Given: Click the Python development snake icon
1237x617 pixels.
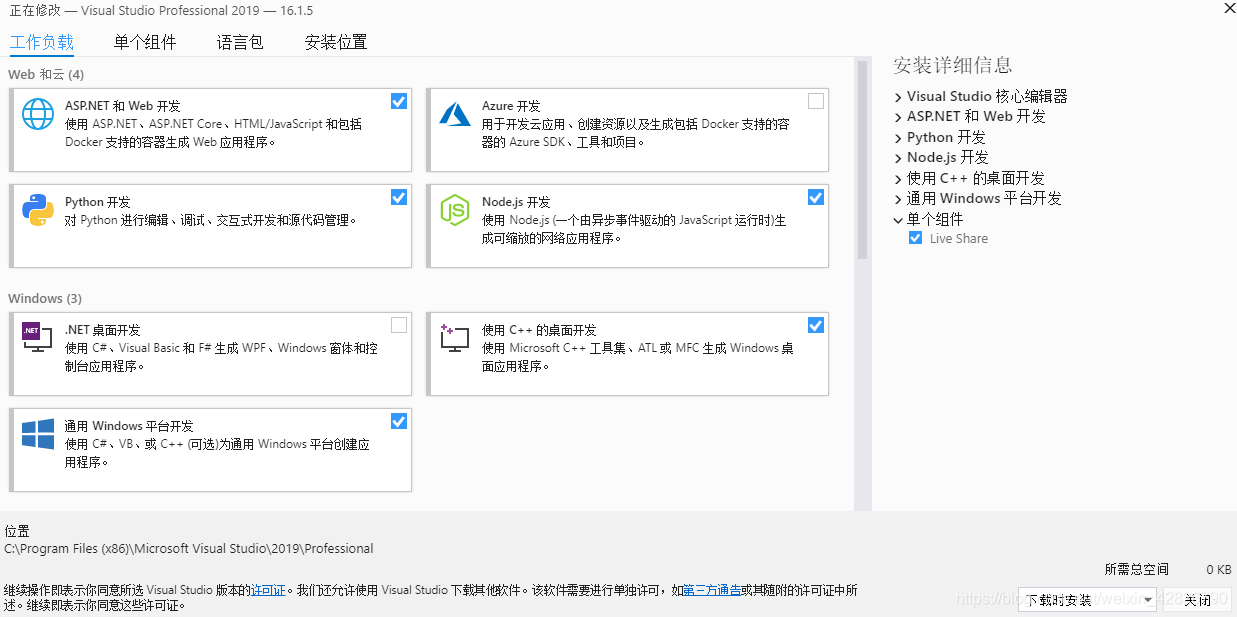Looking at the screenshot, I should click(38, 210).
